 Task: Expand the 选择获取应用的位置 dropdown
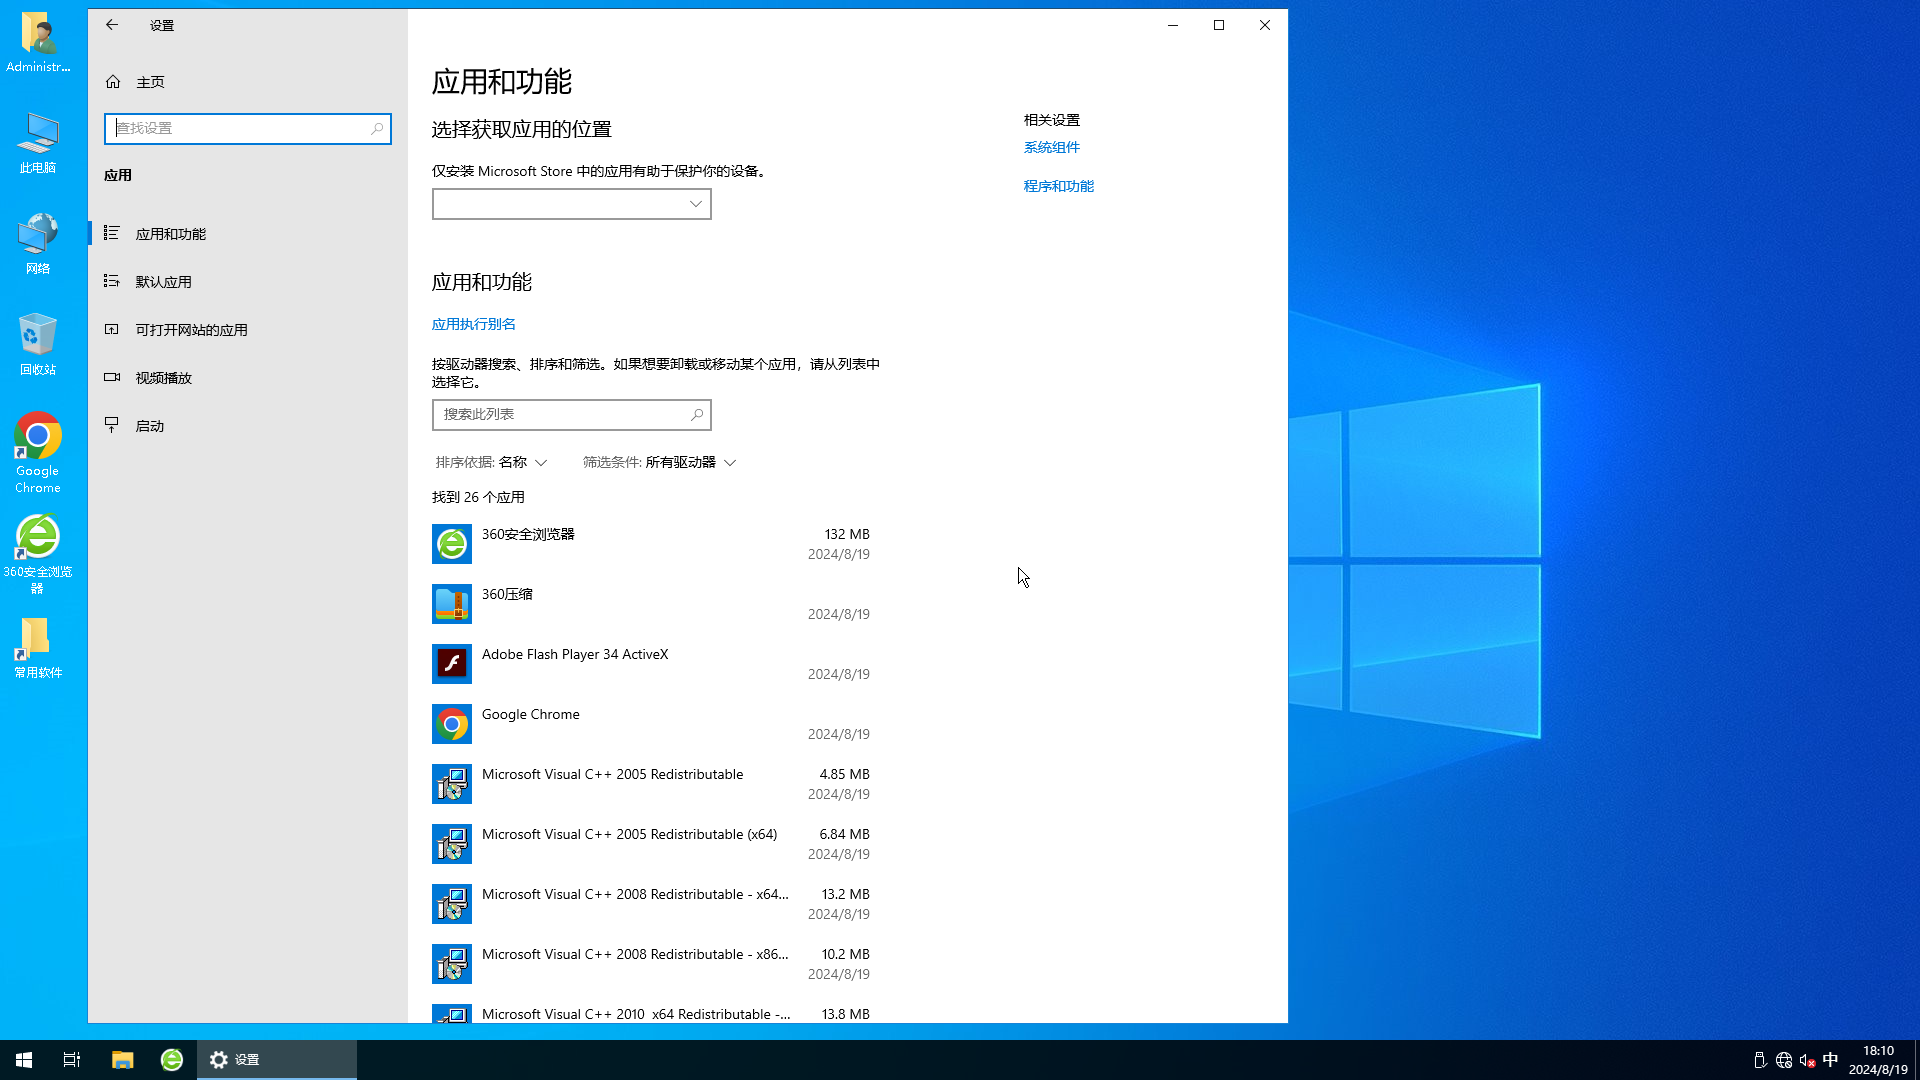pos(571,203)
